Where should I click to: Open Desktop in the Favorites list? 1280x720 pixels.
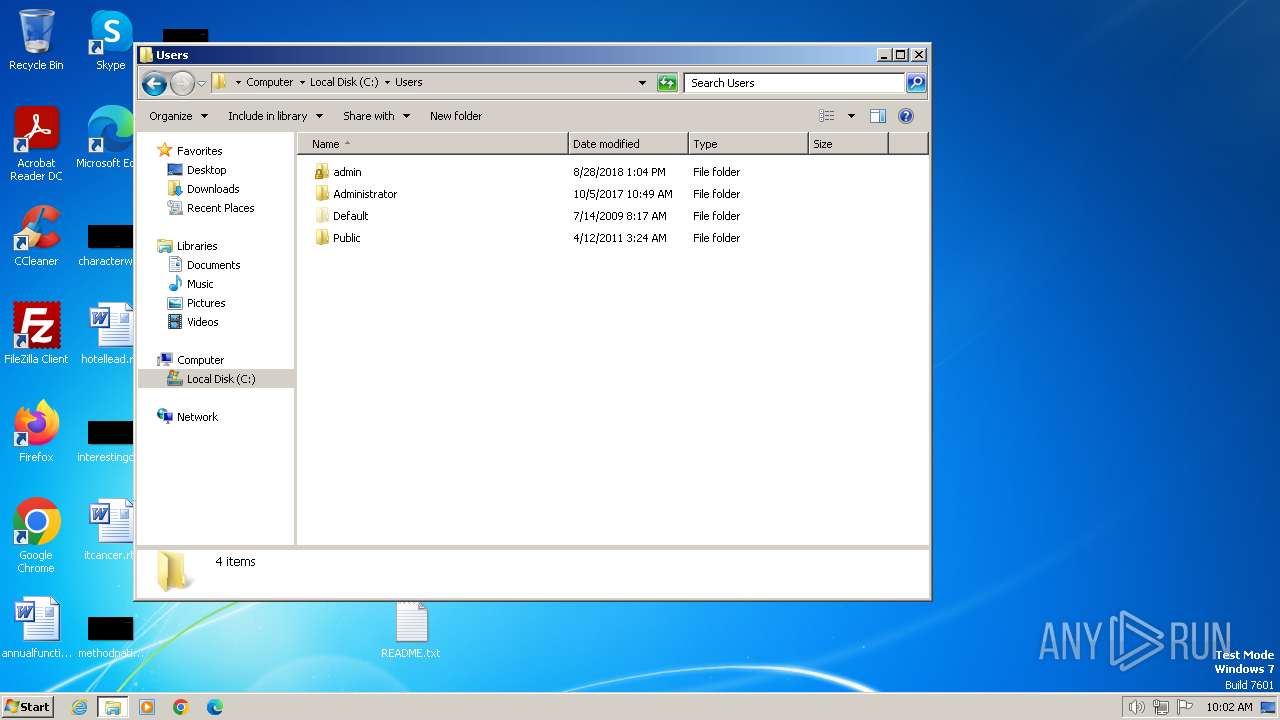coord(206,170)
